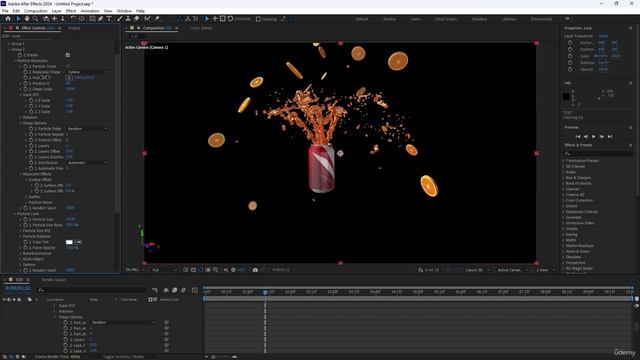Step to next frame in Preview panel
This screenshot has width=640, height=360.
point(602,136)
